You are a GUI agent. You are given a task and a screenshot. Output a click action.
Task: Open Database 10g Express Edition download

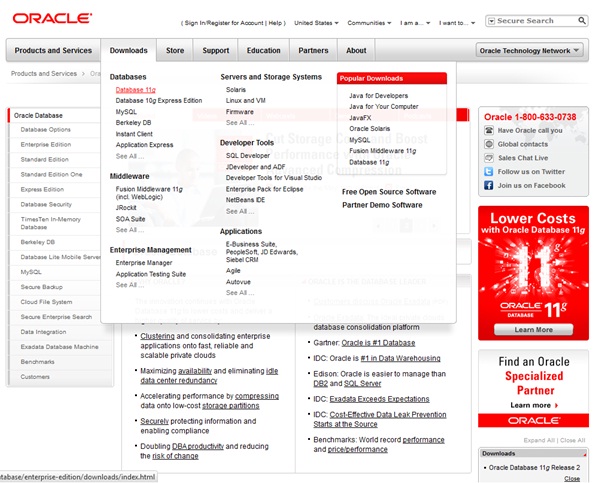click(159, 101)
